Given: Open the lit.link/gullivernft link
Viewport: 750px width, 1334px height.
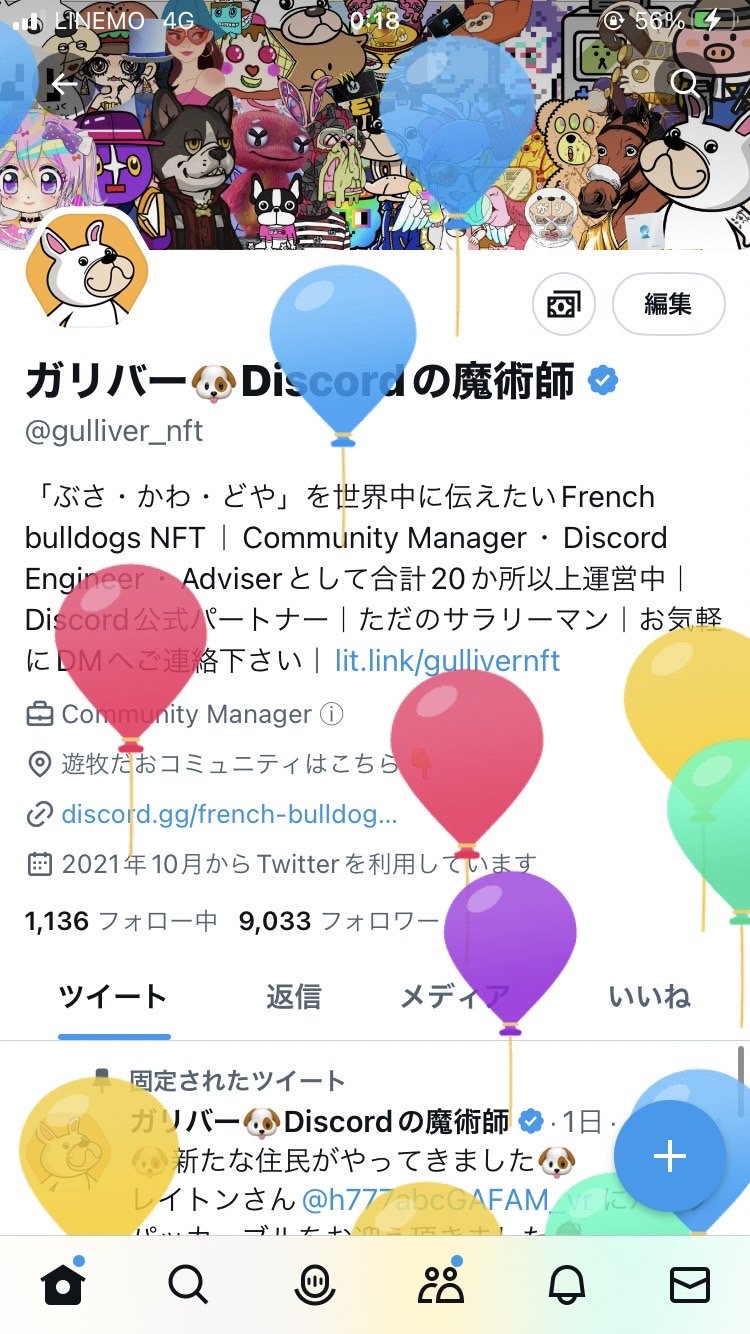Looking at the screenshot, I should click(x=447, y=661).
